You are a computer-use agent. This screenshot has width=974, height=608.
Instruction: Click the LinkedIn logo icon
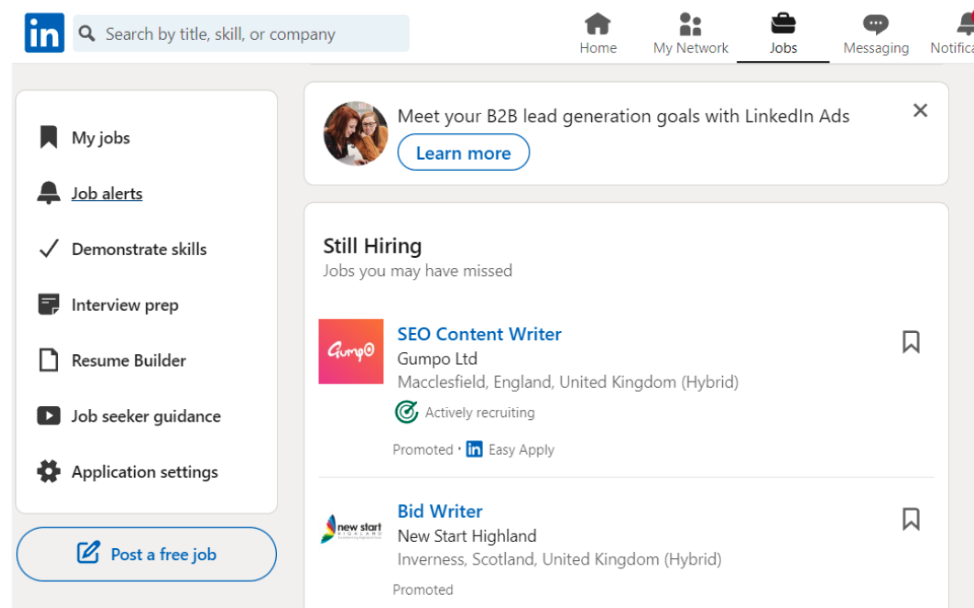(x=44, y=33)
